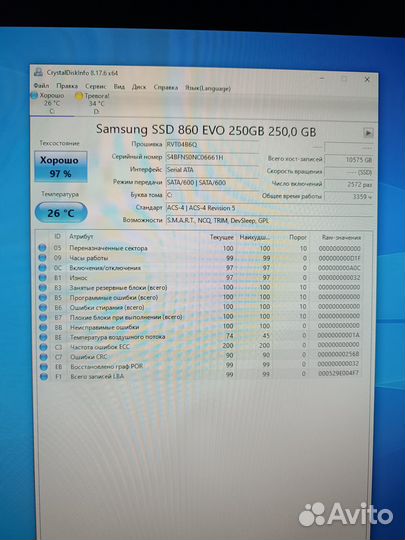Select the Износ attribute row
405x540 pixels.
tap(200, 278)
